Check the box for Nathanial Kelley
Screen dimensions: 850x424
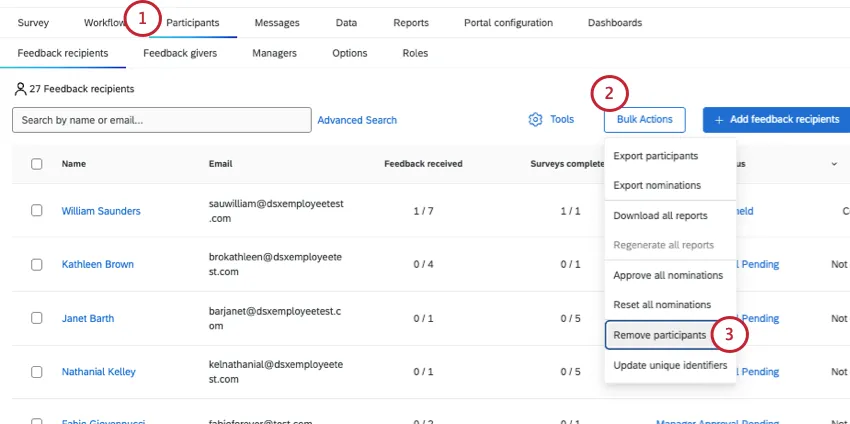(x=36, y=371)
